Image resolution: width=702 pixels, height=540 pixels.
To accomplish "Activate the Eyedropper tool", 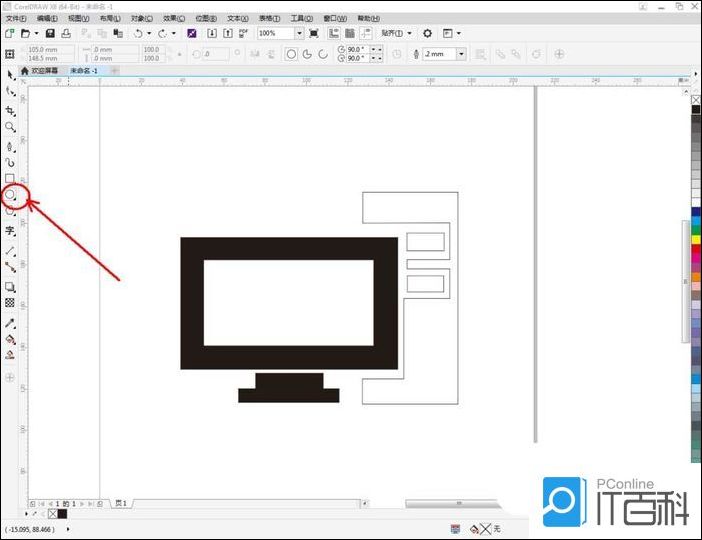I will pos(10,323).
